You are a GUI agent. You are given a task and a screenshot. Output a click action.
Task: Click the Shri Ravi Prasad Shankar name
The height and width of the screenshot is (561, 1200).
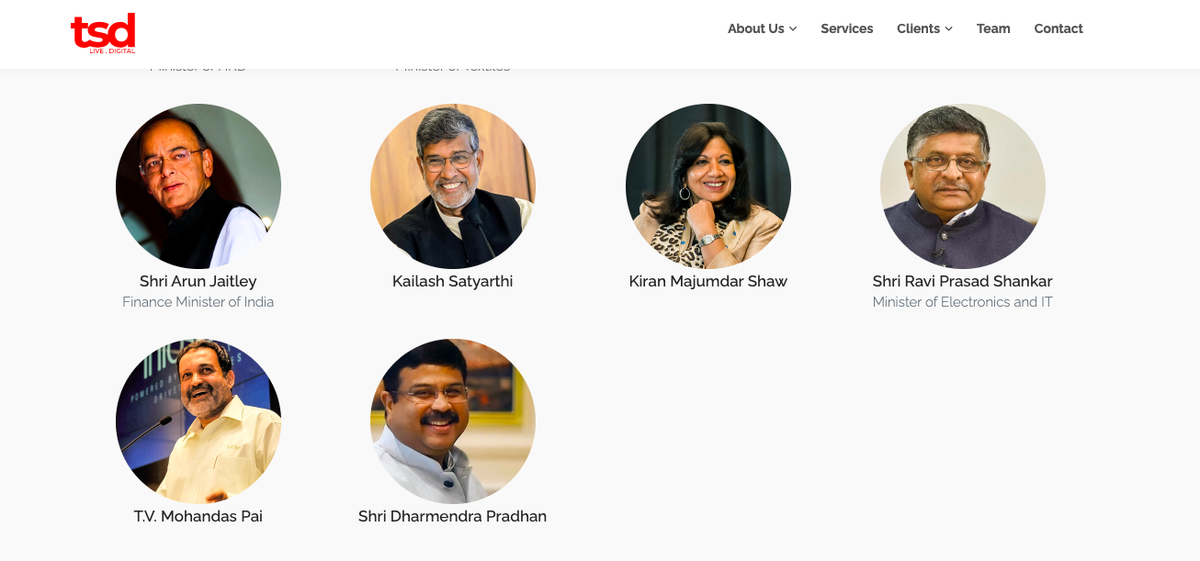point(963,281)
